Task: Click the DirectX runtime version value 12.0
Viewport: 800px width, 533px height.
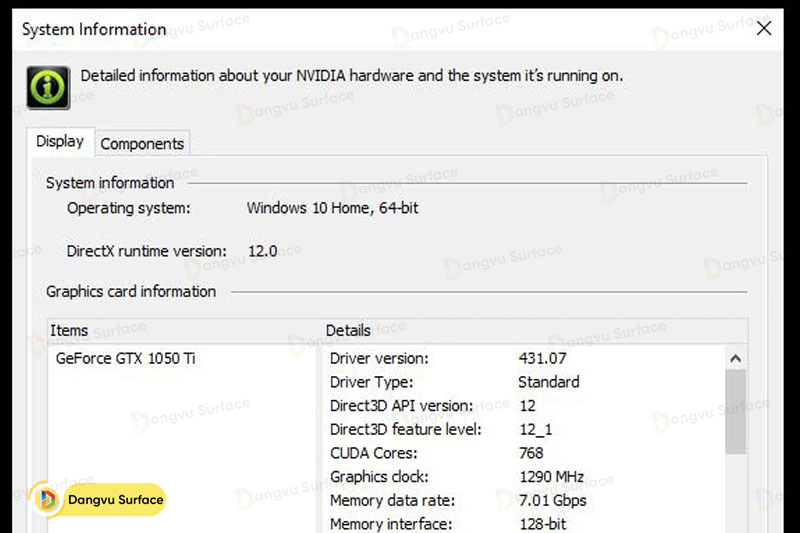Action: click(262, 251)
